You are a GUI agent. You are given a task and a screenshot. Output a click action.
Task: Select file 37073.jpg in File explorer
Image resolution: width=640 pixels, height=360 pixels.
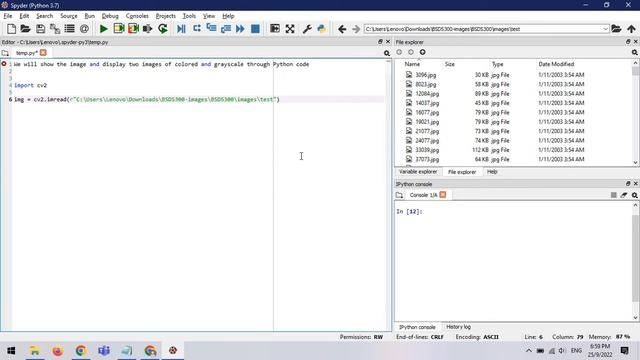coord(427,160)
